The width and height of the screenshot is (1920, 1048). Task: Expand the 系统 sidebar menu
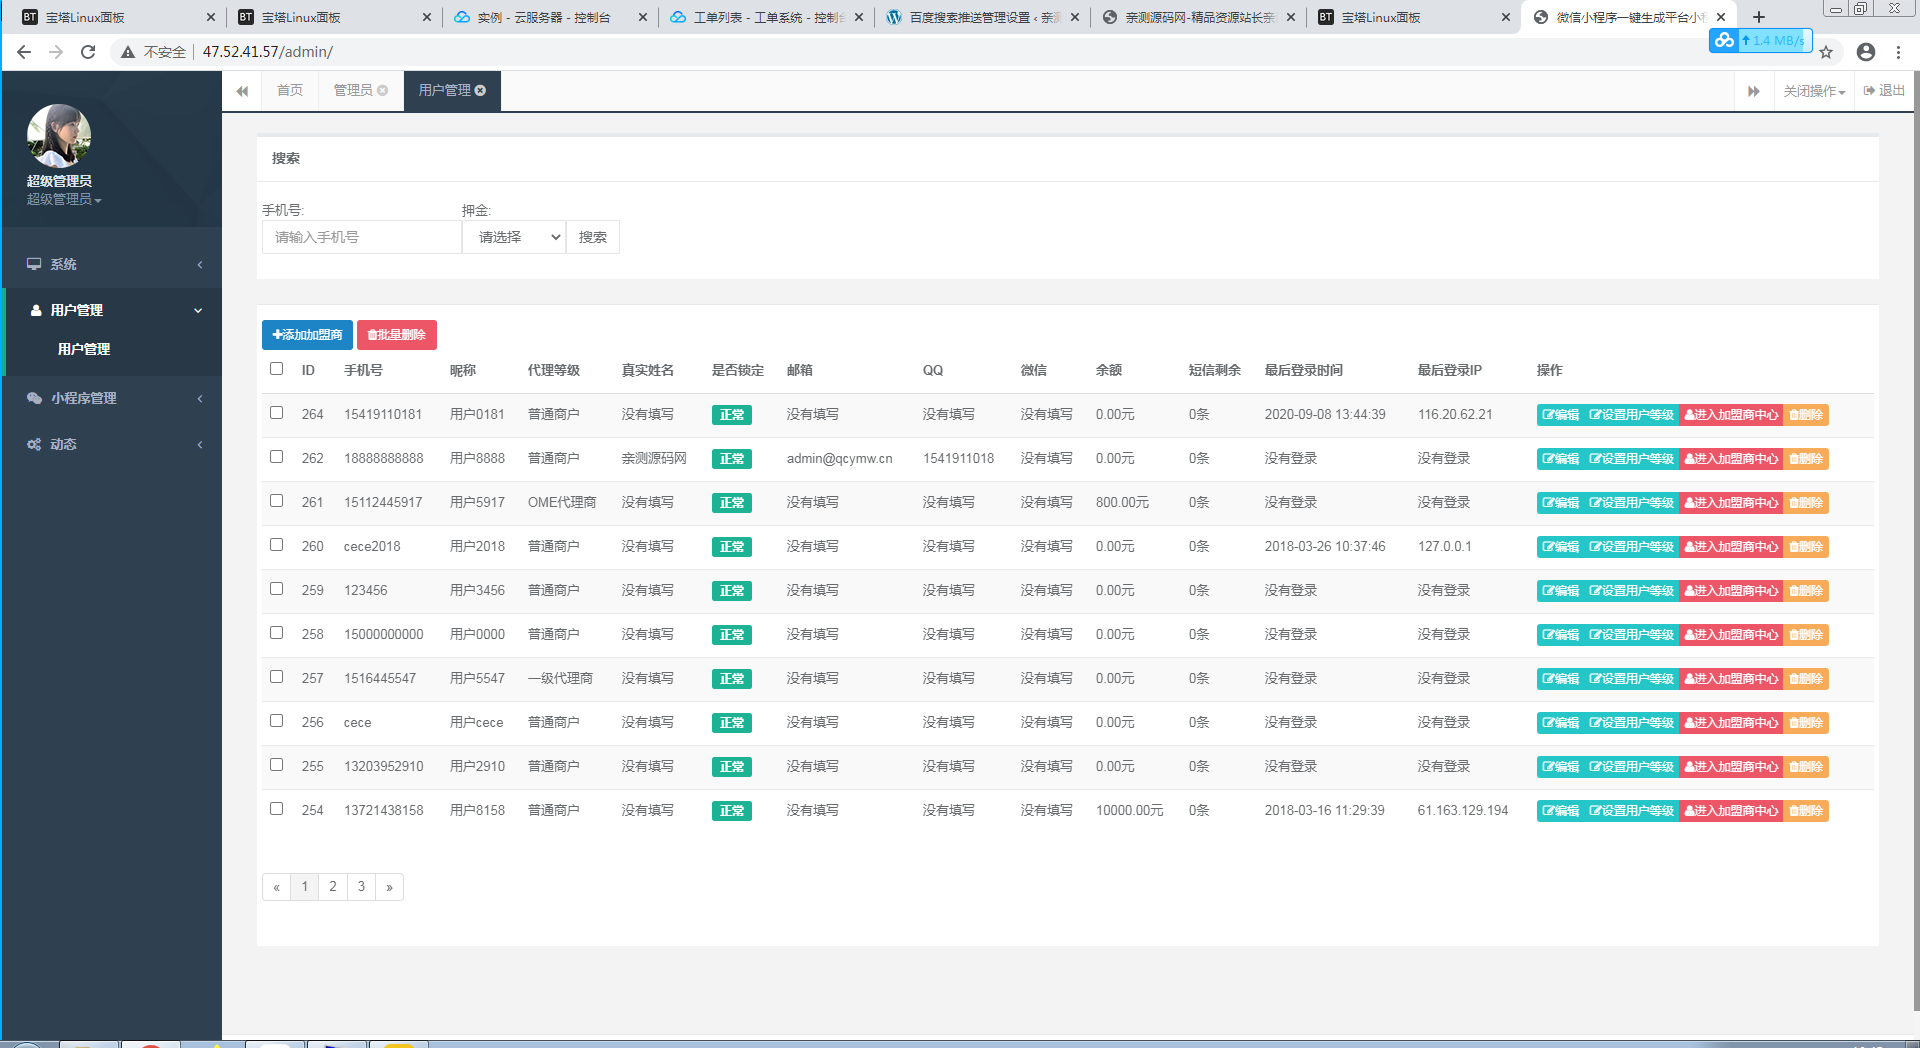[112, 264]
